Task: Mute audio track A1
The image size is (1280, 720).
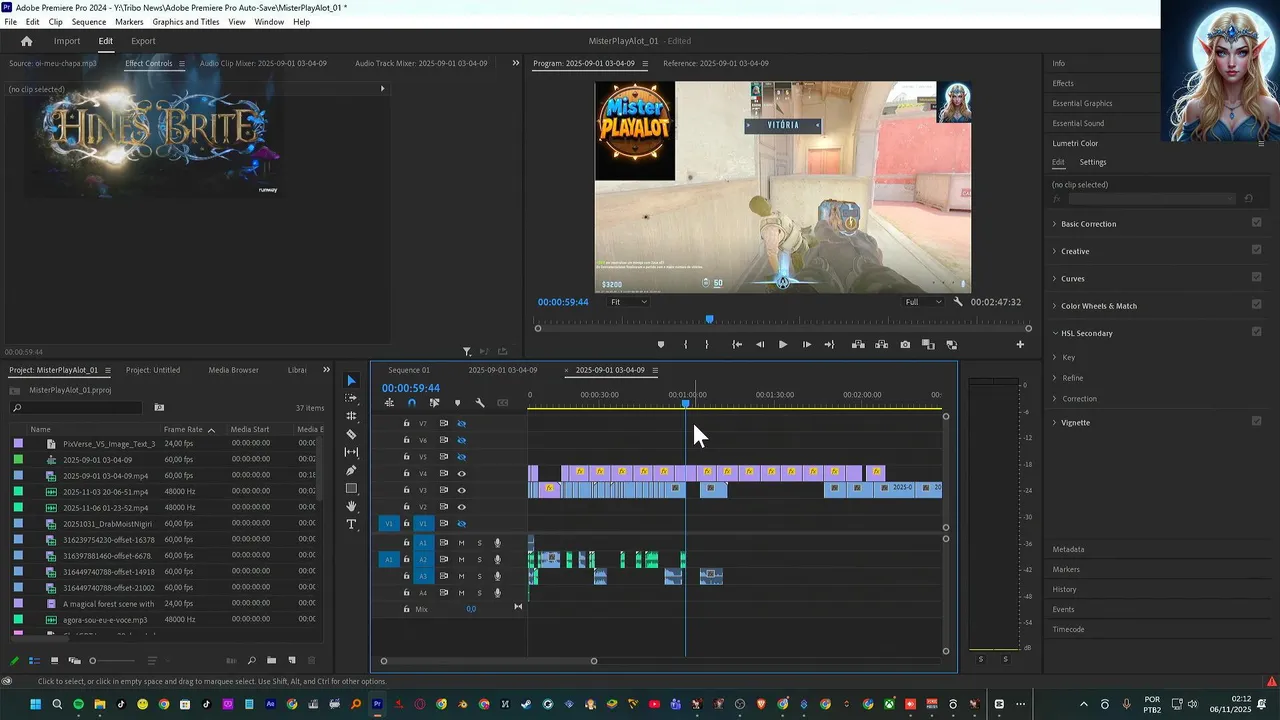Action: click(x=461, y=543)
